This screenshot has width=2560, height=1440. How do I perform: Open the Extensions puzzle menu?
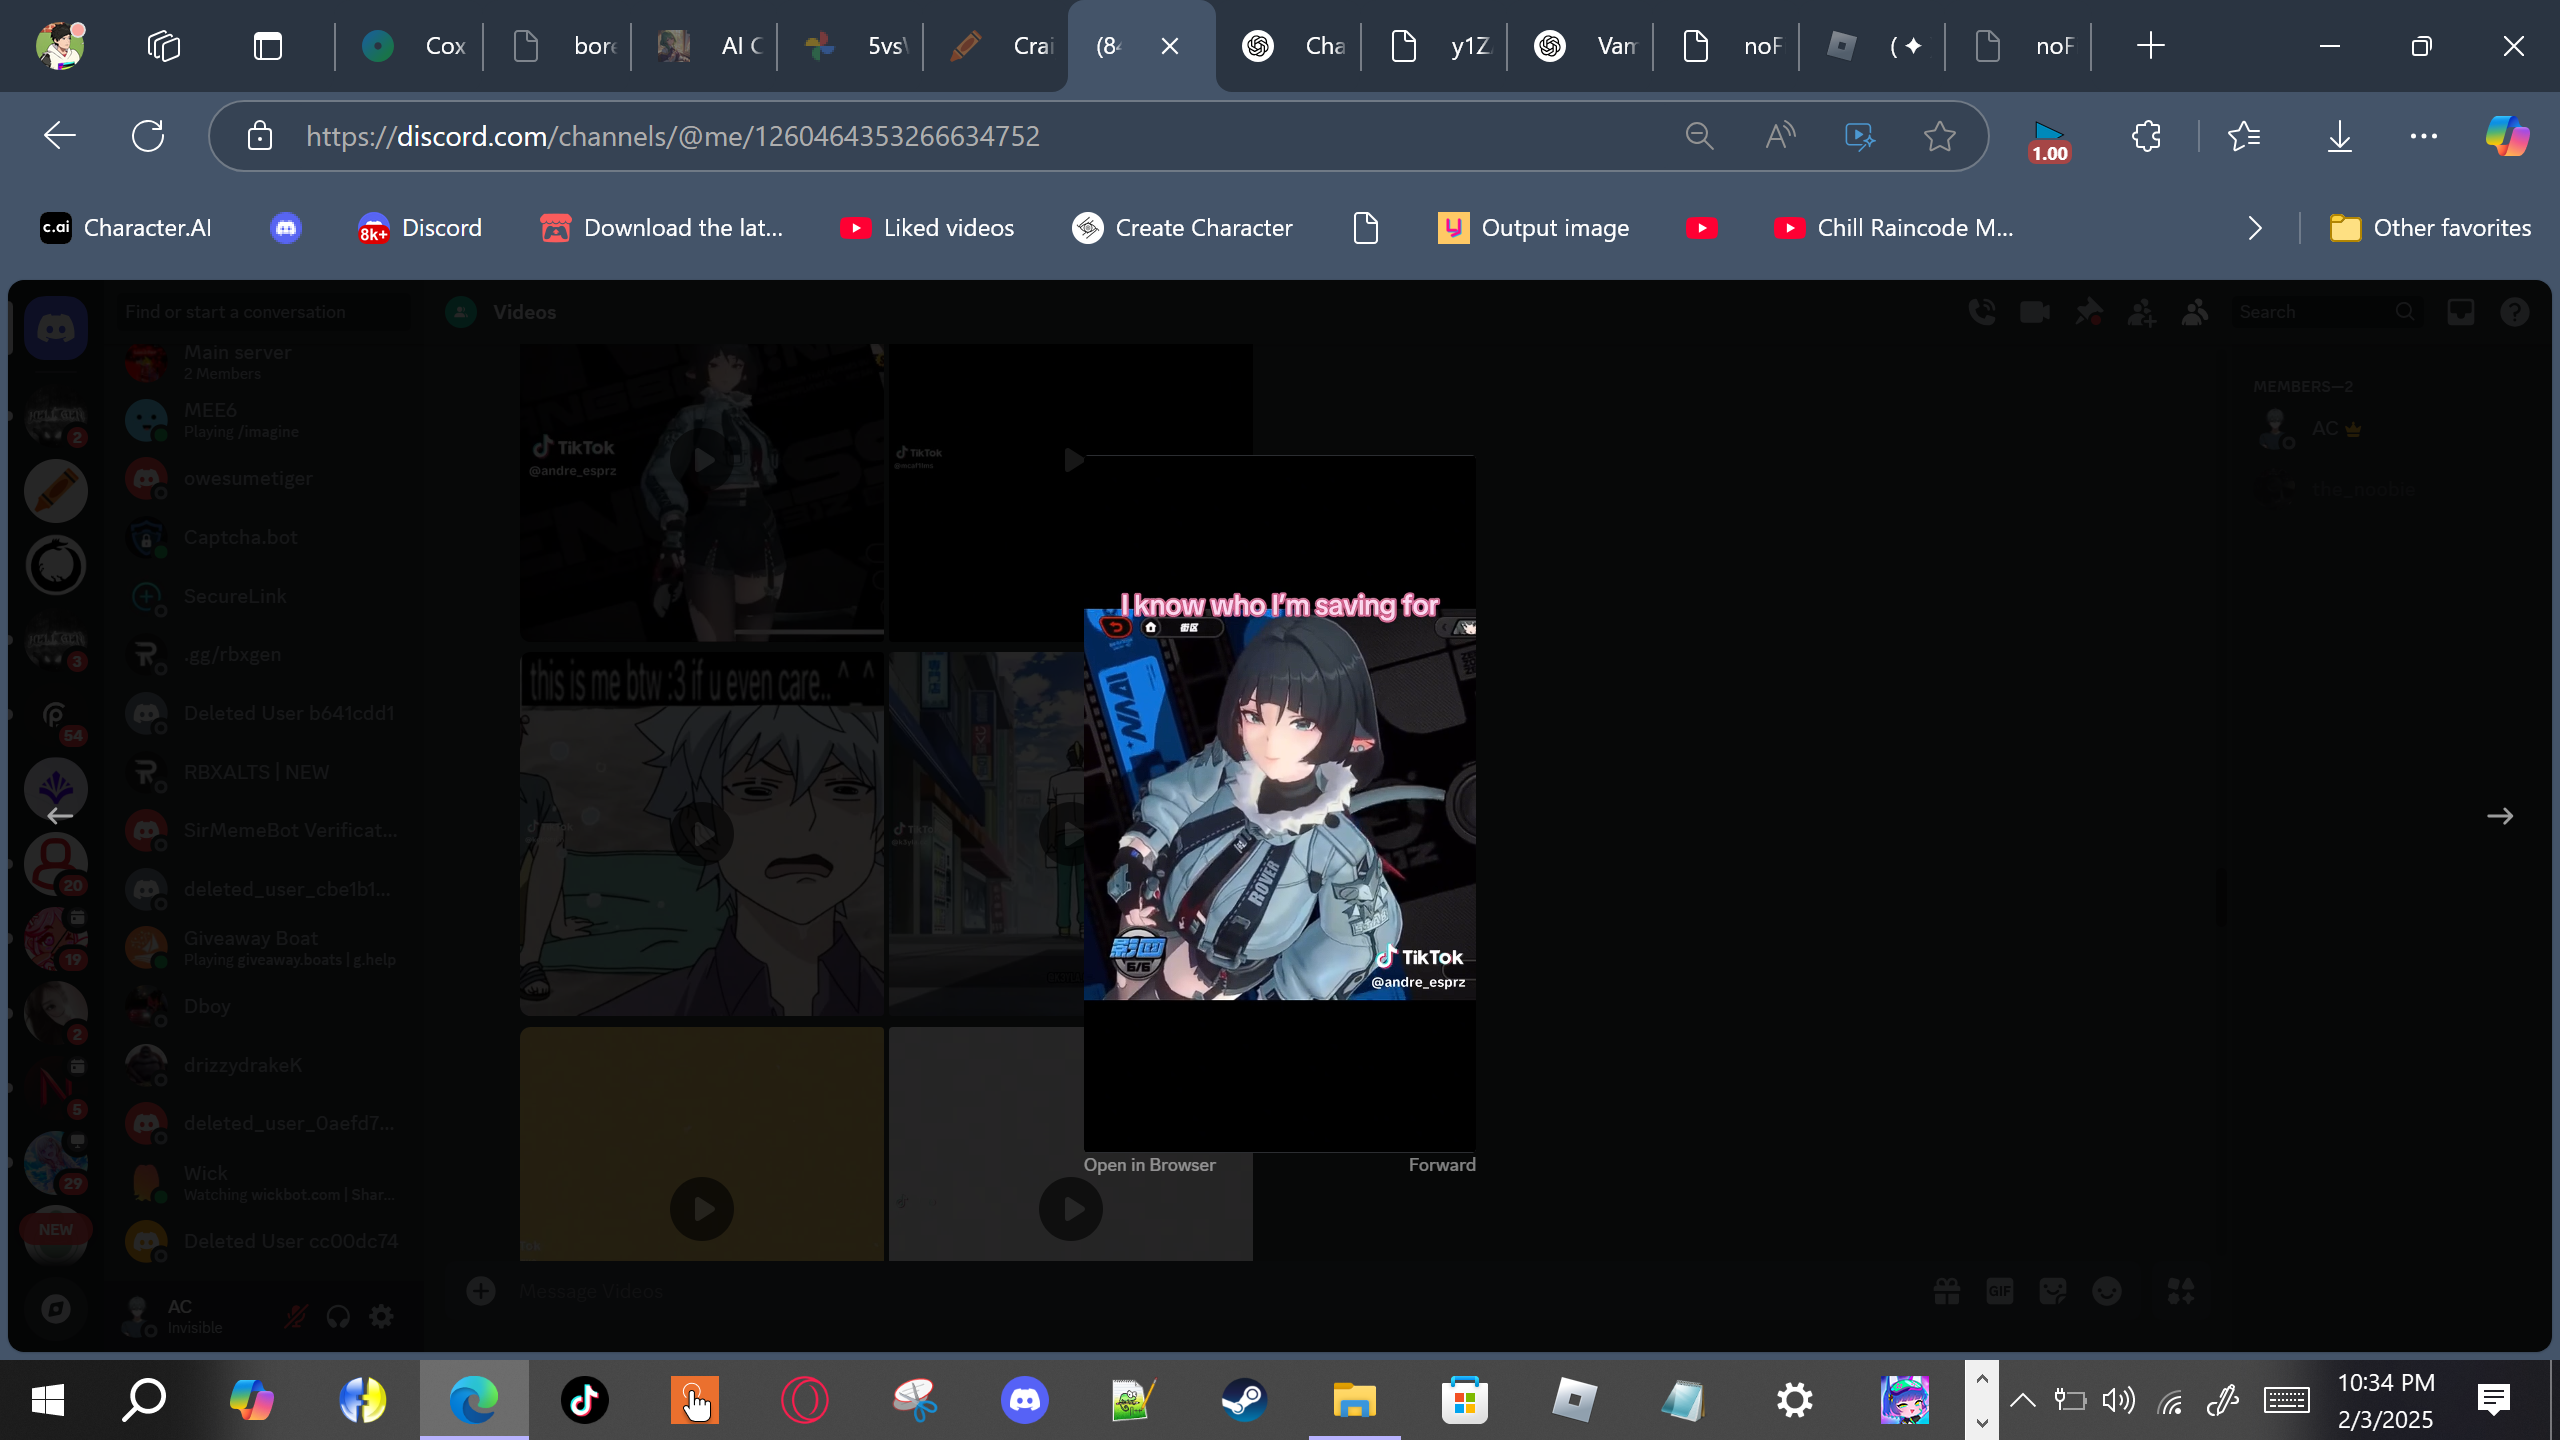coord(2146,136)
